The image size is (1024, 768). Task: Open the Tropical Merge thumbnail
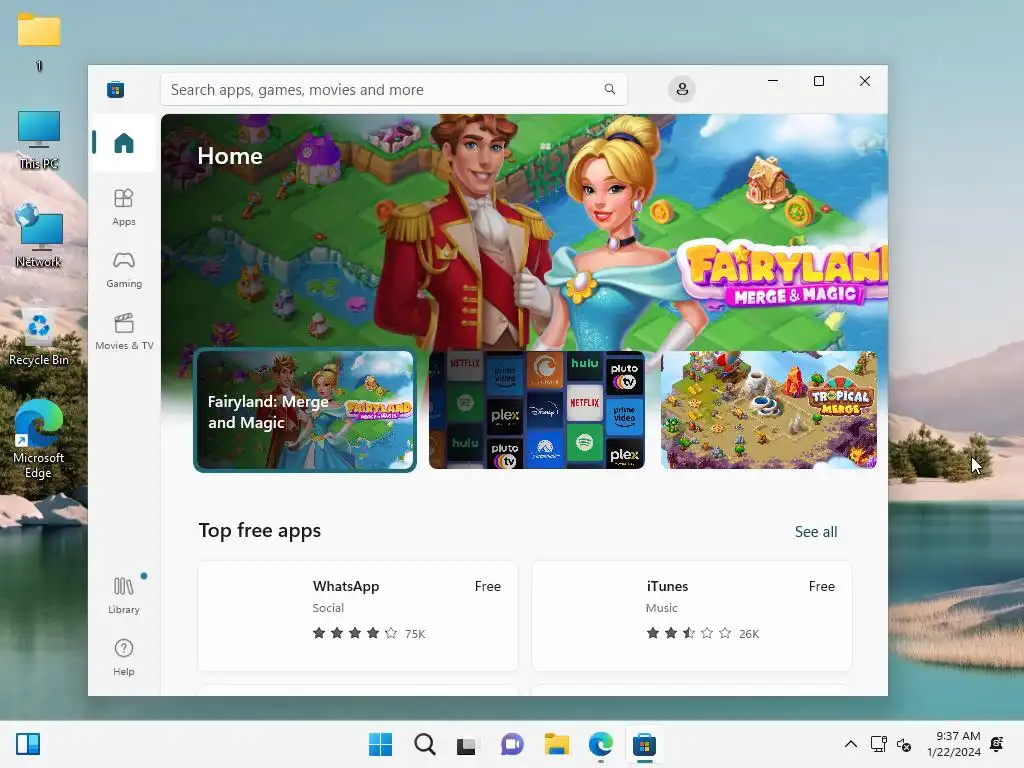point(769,410)
